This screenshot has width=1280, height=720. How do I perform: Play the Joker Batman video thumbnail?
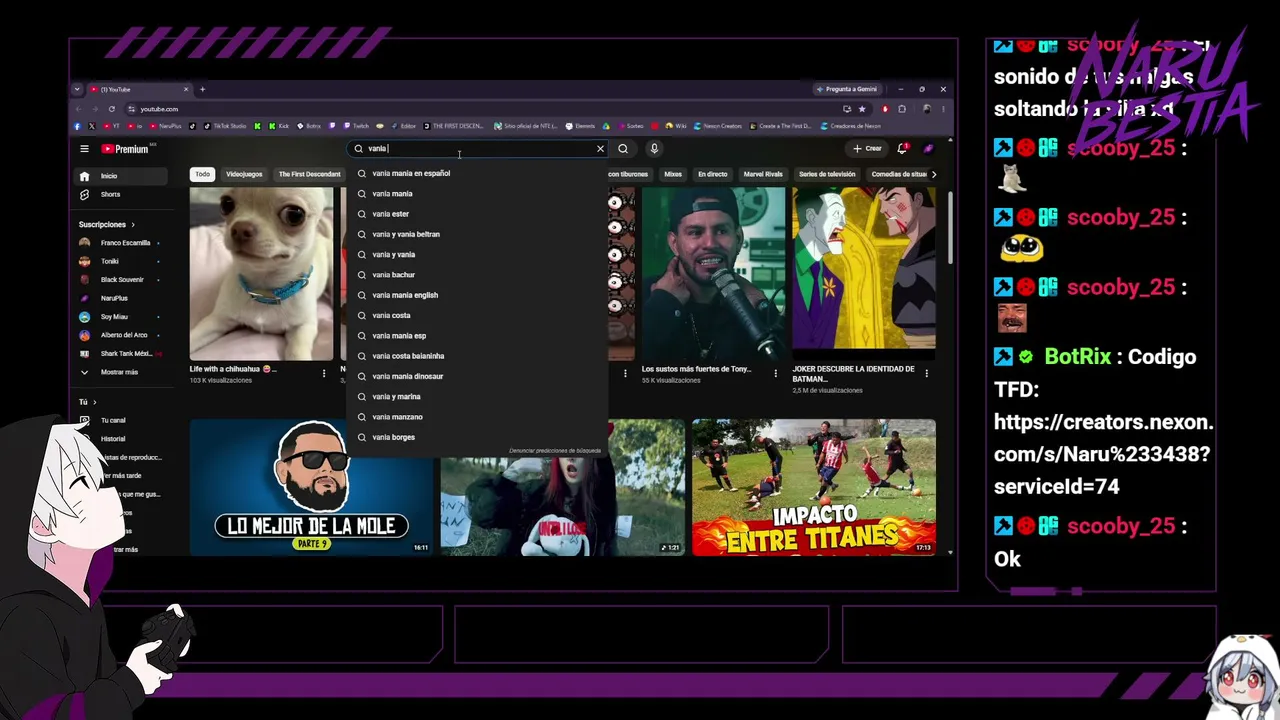point(864,274)
